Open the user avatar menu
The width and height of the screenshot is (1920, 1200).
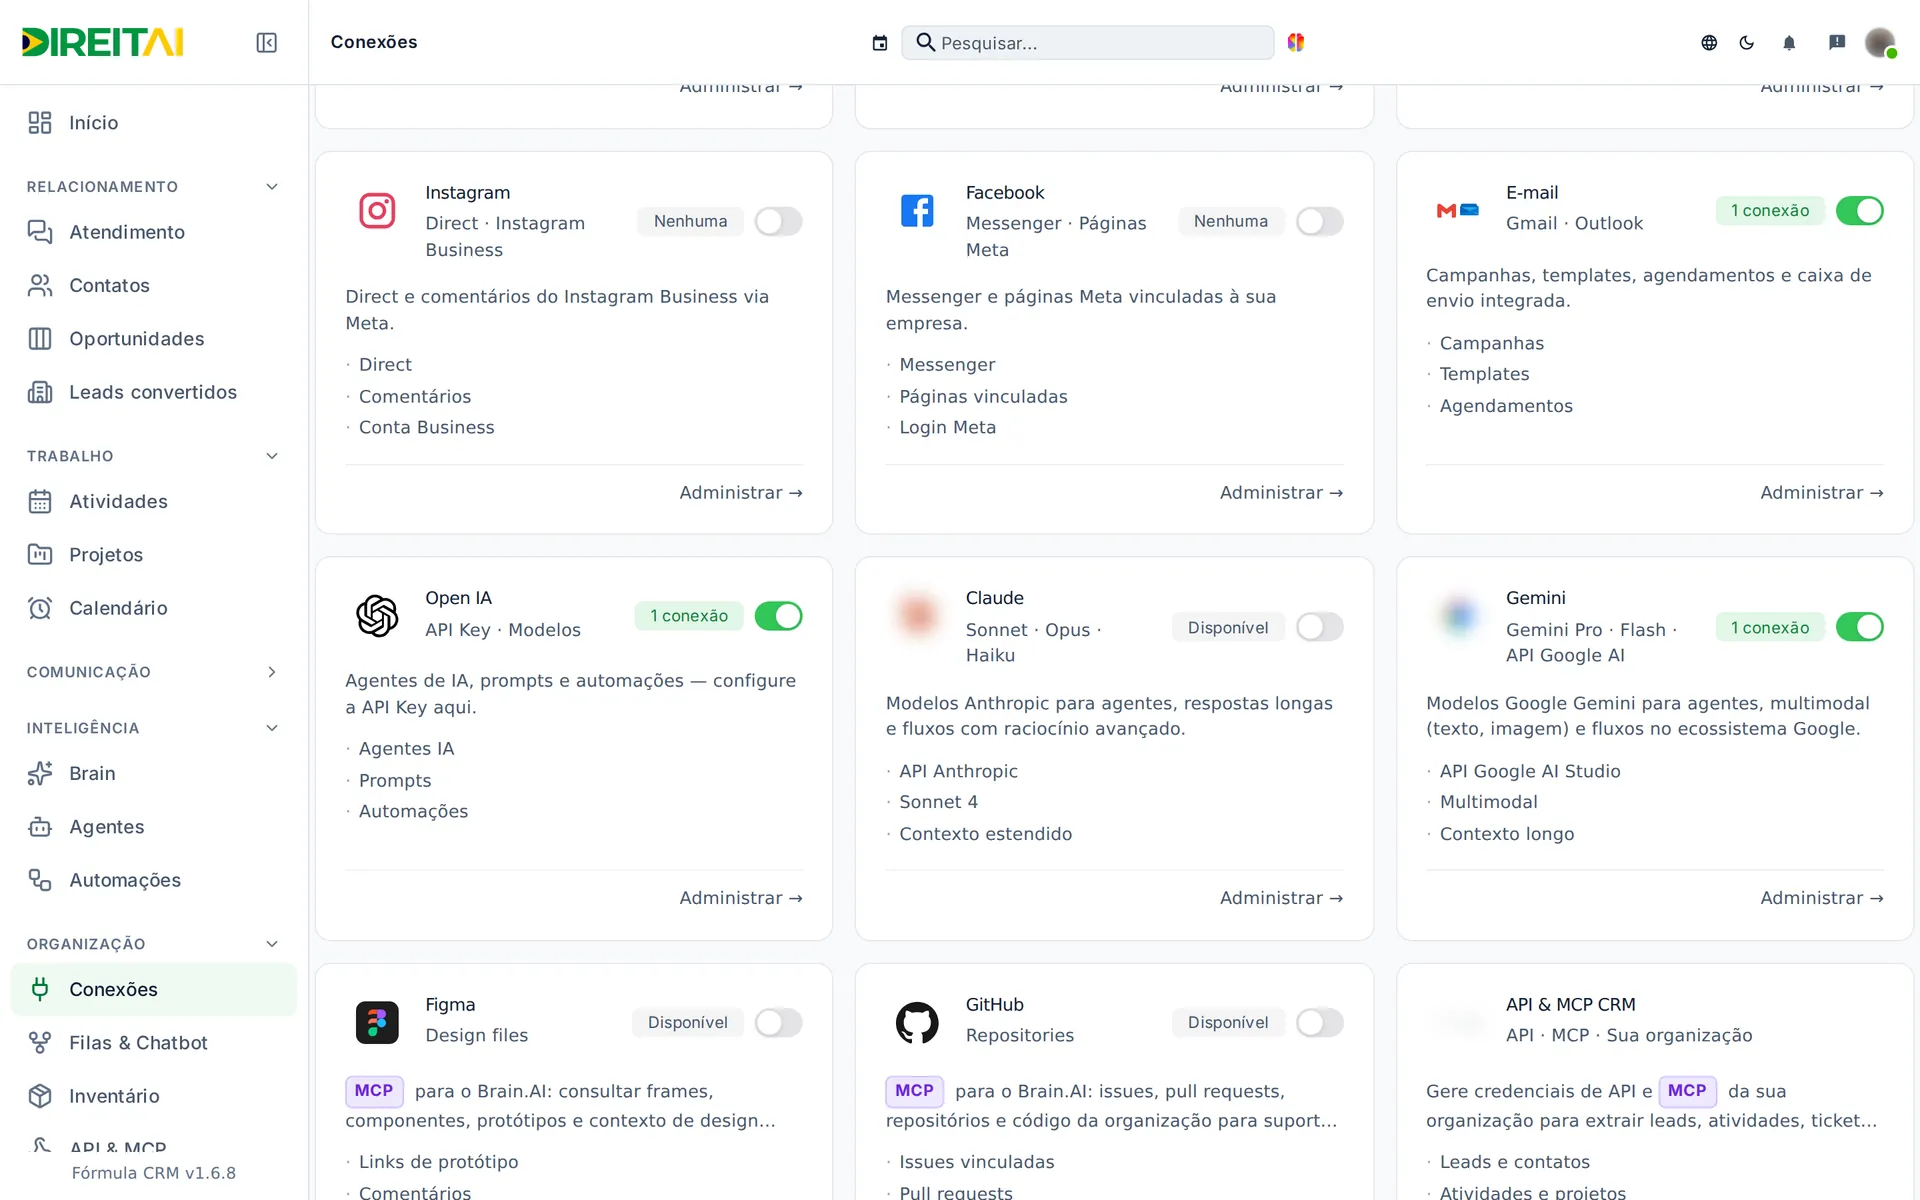coord(1880,42)
